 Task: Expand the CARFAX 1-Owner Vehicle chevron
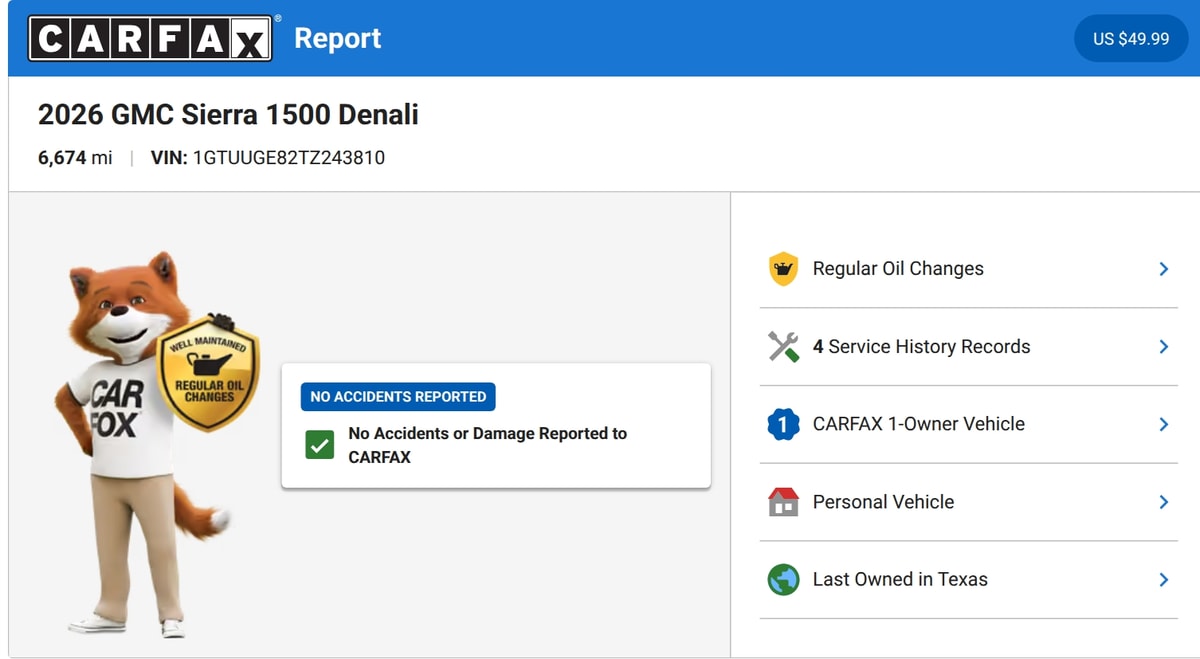[1163, 424]
